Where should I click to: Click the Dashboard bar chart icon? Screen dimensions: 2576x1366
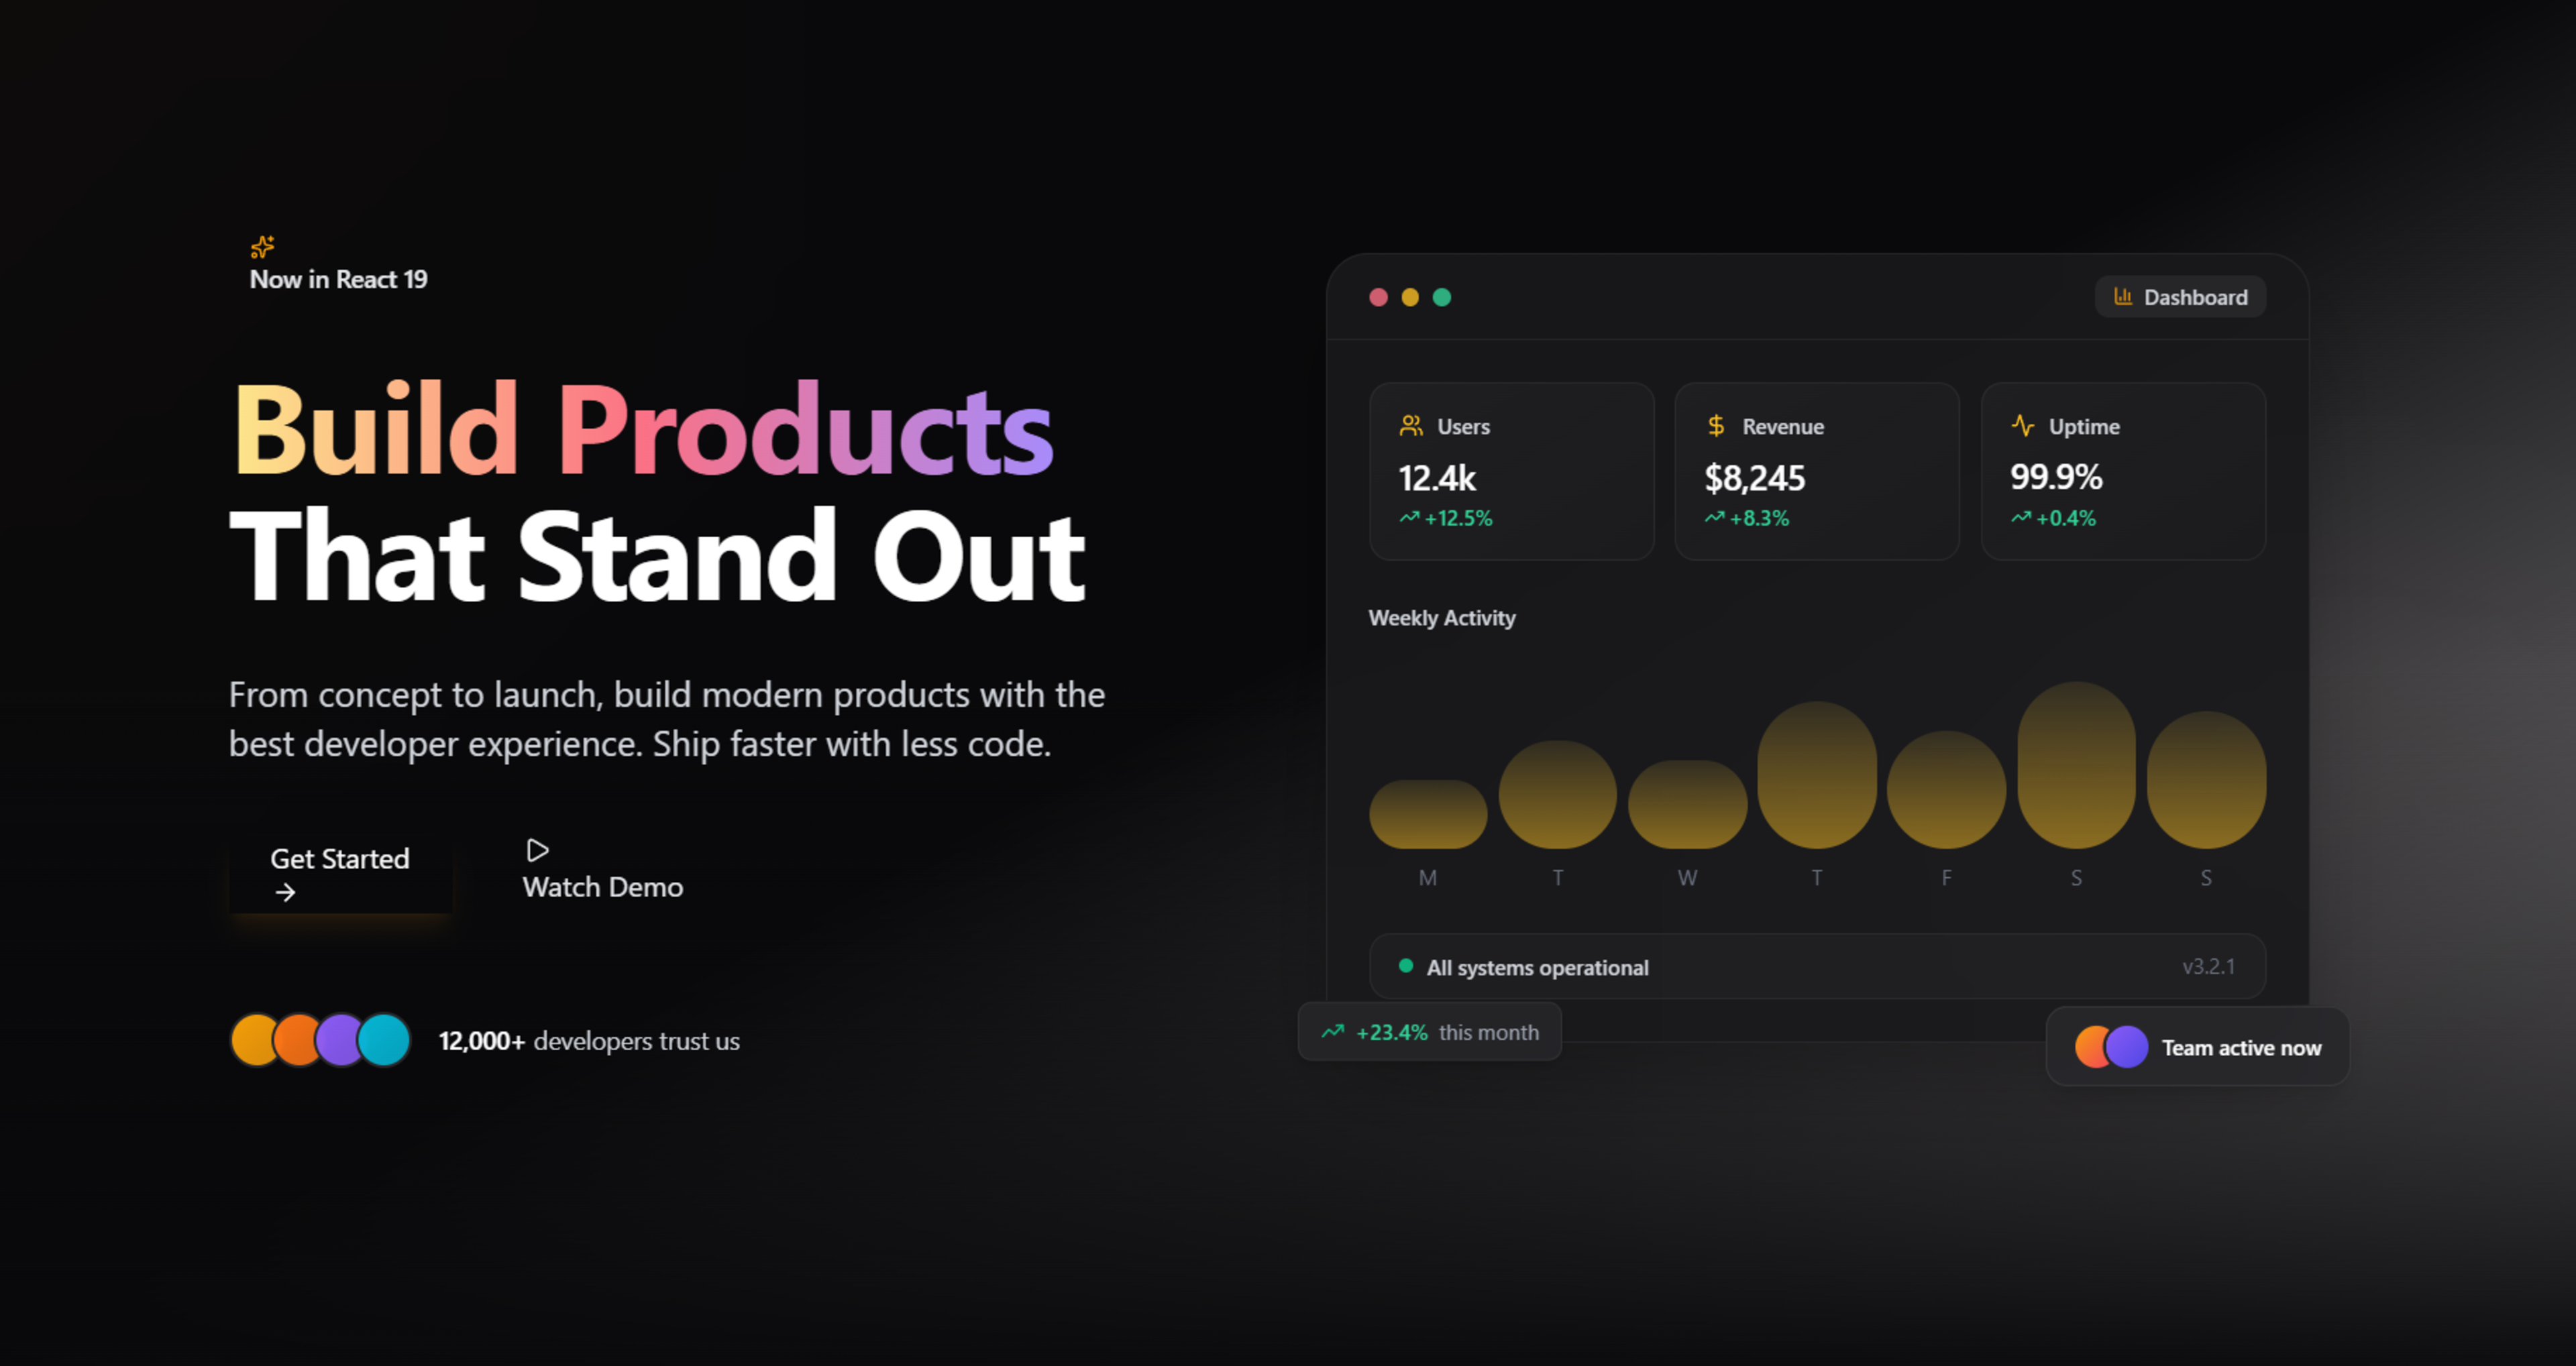(2122, 296)
